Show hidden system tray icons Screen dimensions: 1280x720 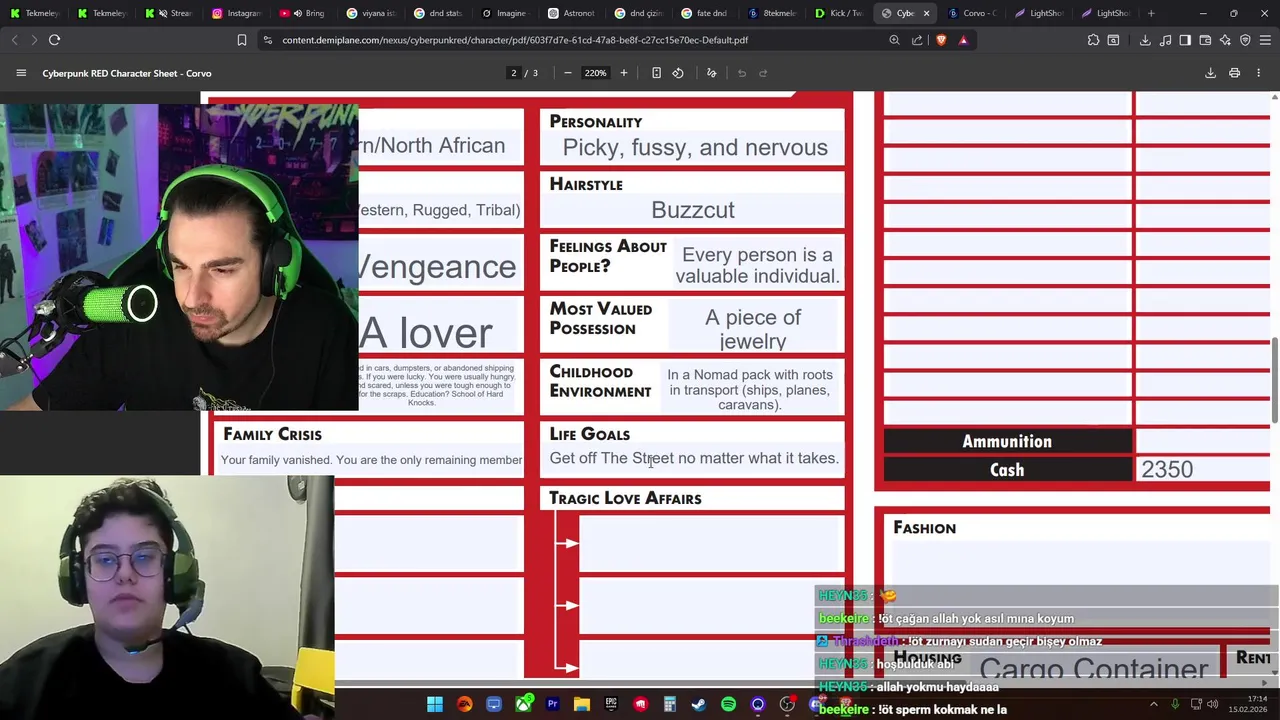point(1153,704)
